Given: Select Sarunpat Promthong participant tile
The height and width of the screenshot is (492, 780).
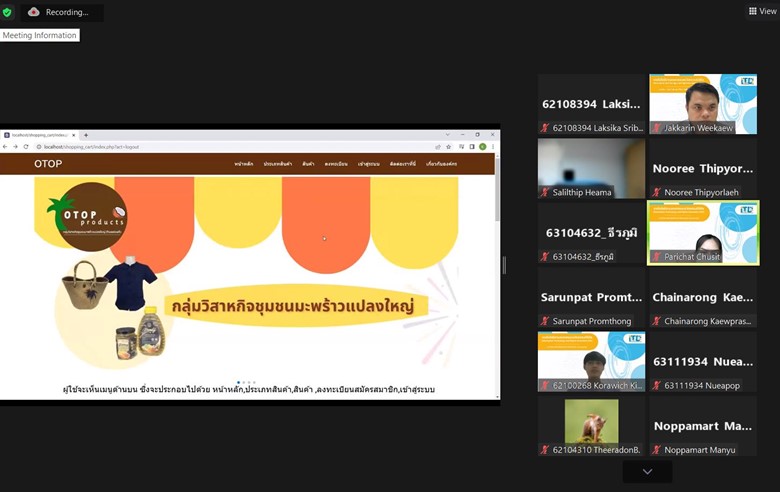Looking at the screenshot, I should (x=591, y=297).
